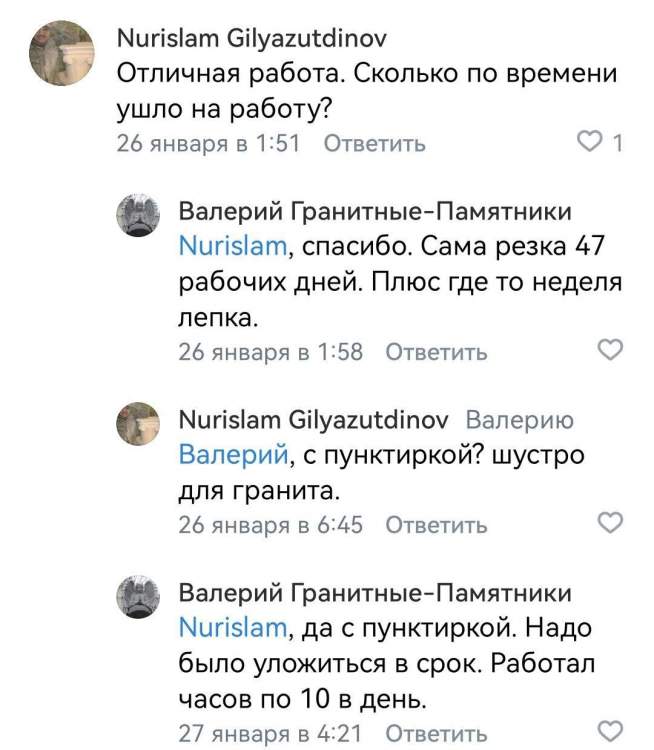Click the blue Валерий mention in the reply
Viewport: 654px width, 750px height.
tap(233, 454)
